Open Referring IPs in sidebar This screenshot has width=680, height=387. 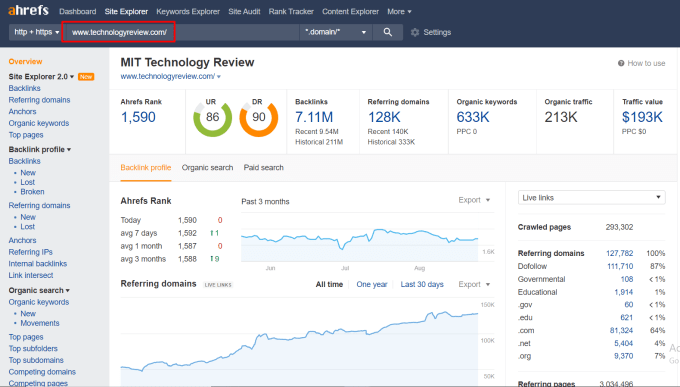pos(30,252)
